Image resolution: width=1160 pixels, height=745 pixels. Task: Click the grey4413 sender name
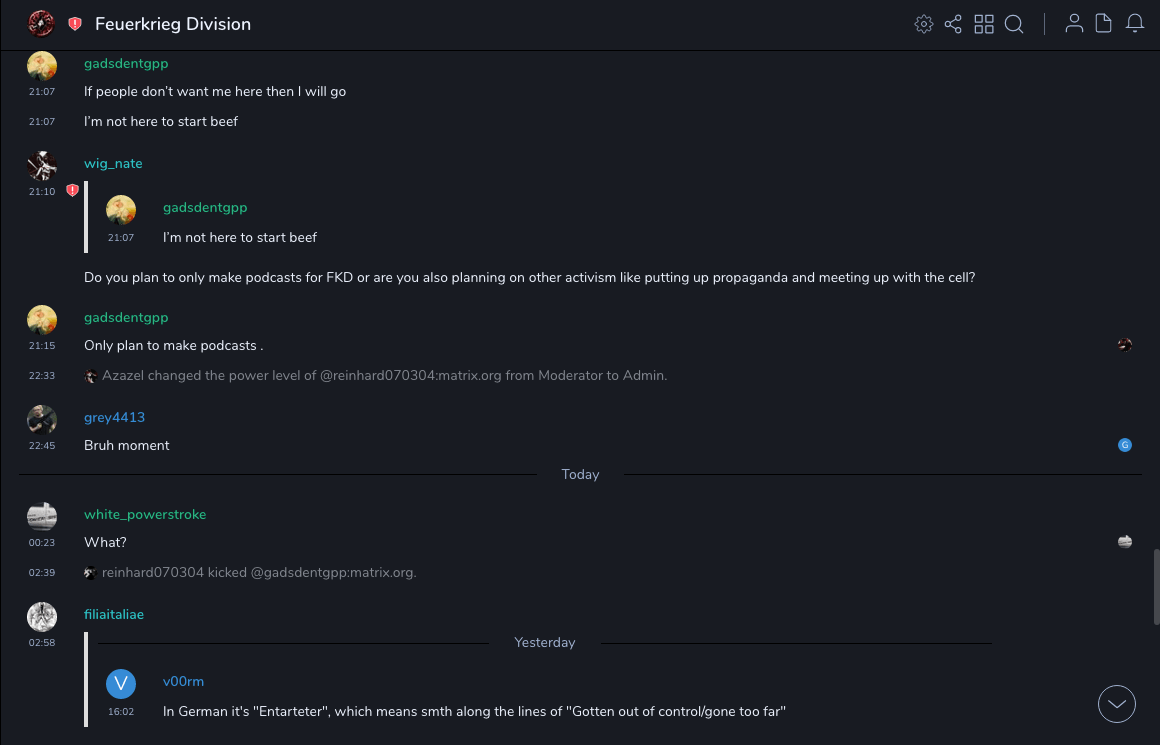(114, 417)
